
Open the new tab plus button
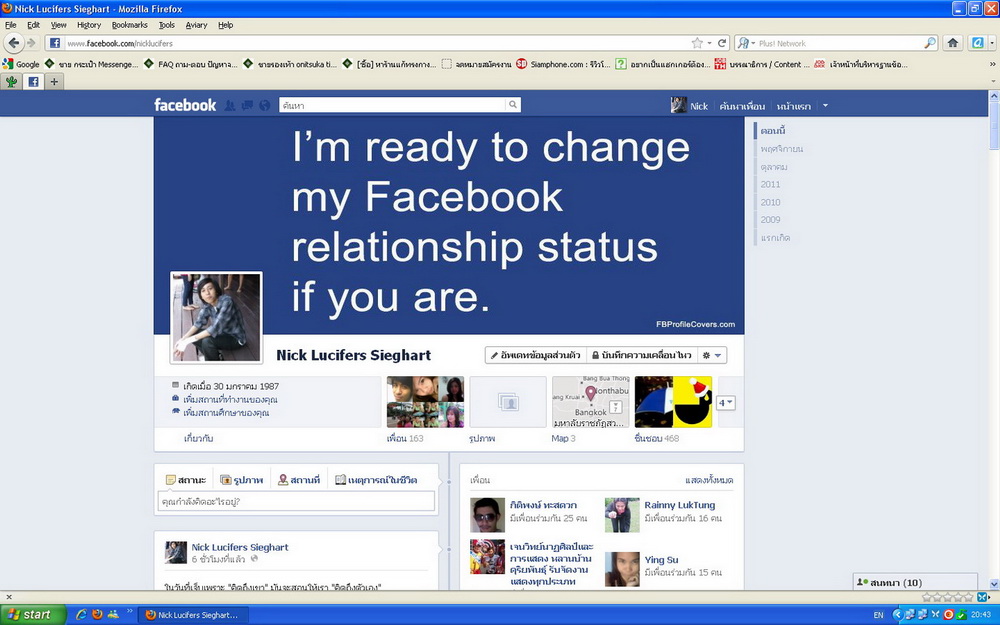click(x=54, y=82)
